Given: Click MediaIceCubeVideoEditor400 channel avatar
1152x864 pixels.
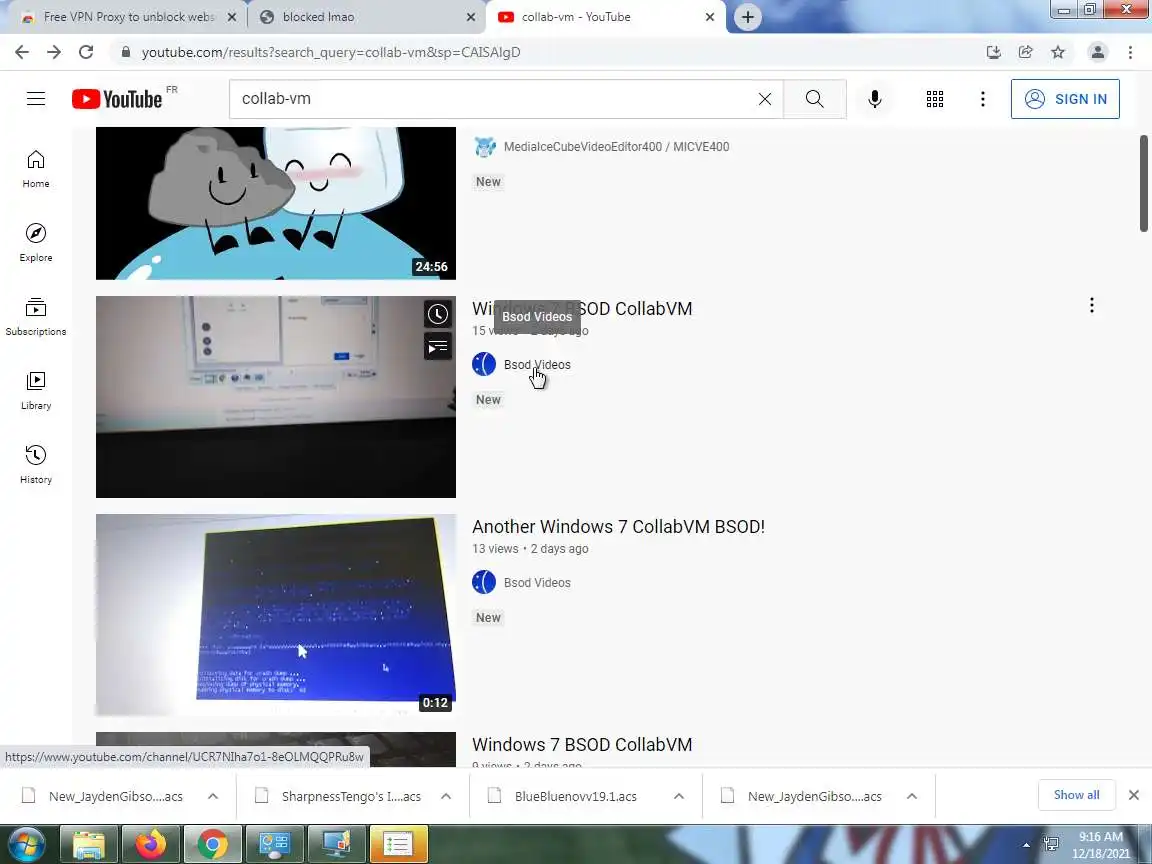Looking at the screenshot, I should [484, 146].
